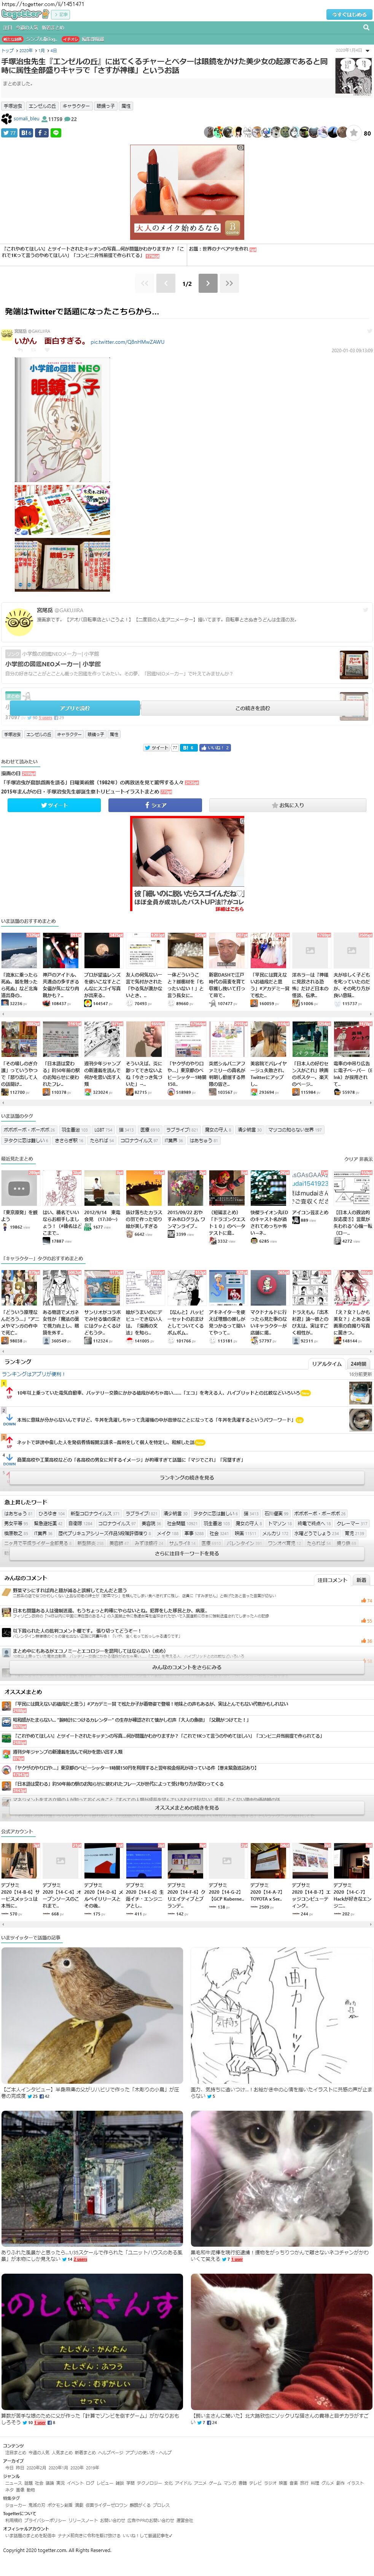The height and width of the screenshot is (2576, 374).
Task: Open the lipstick makeup advertisement
Action: [187, 191]
